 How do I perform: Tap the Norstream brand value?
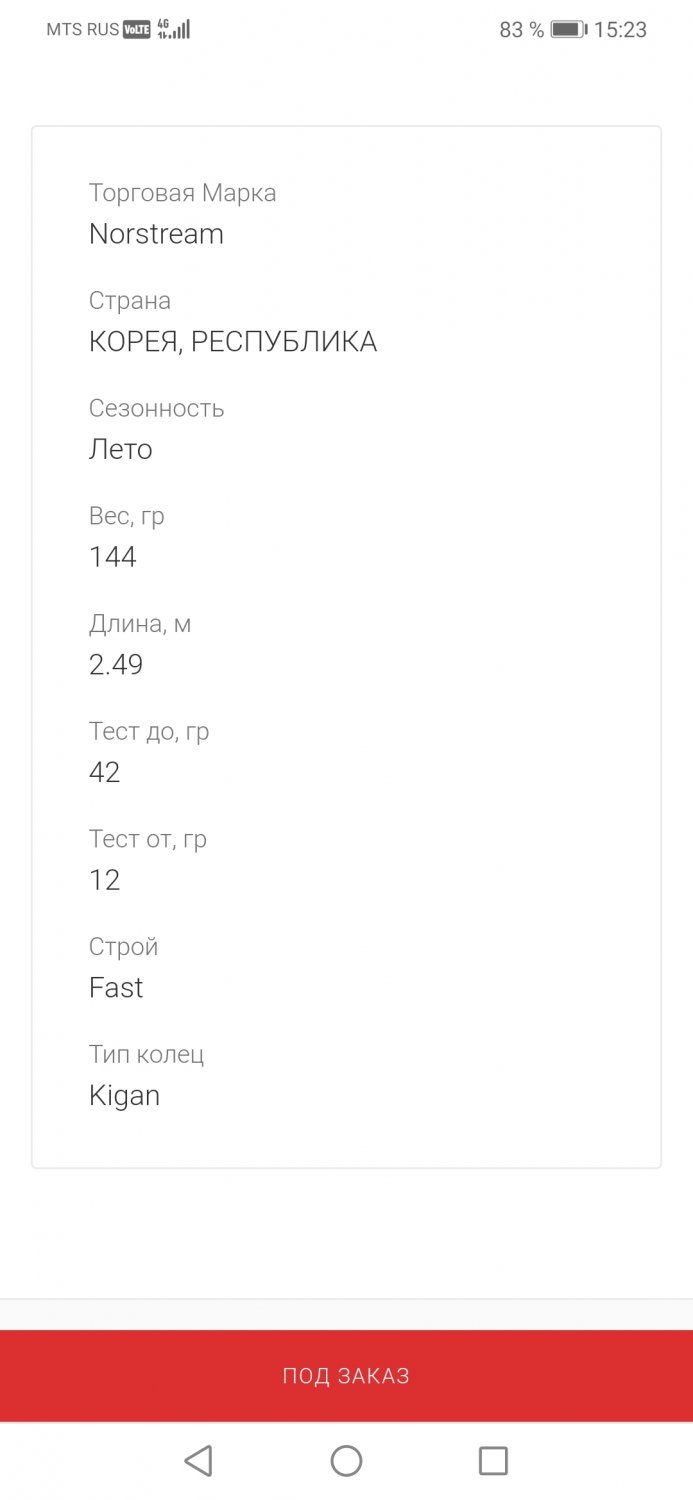click(156, 234)
